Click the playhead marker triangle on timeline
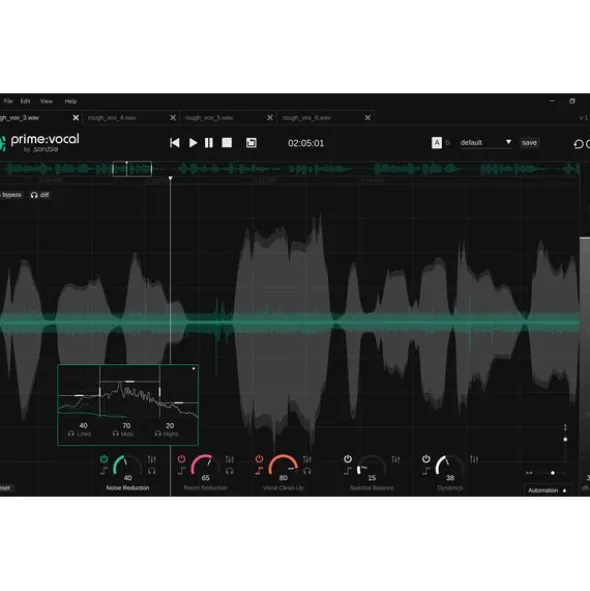Screen dimensions: 590x591 tap(170, 178)
